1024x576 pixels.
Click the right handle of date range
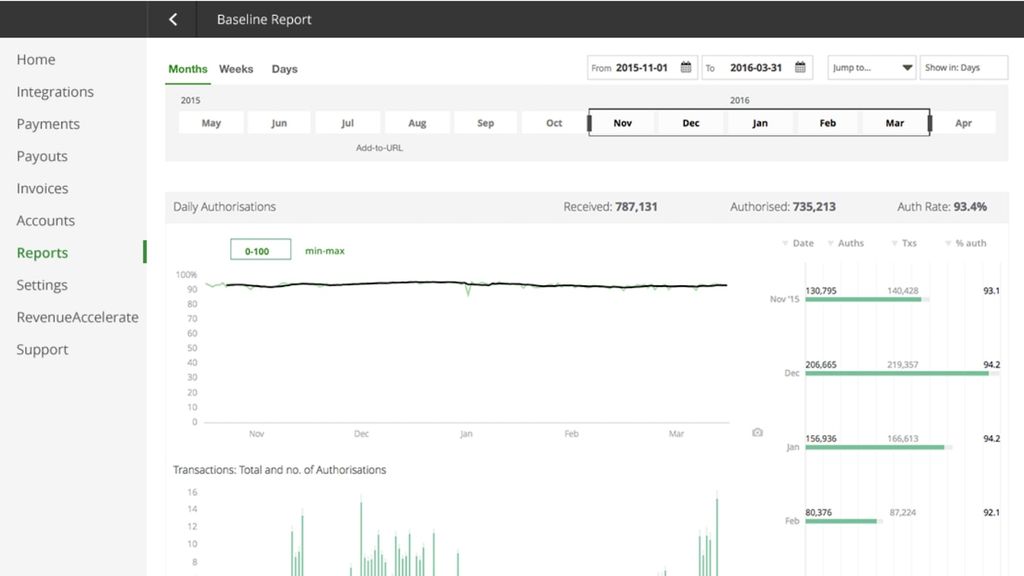(x=930, y=123)
